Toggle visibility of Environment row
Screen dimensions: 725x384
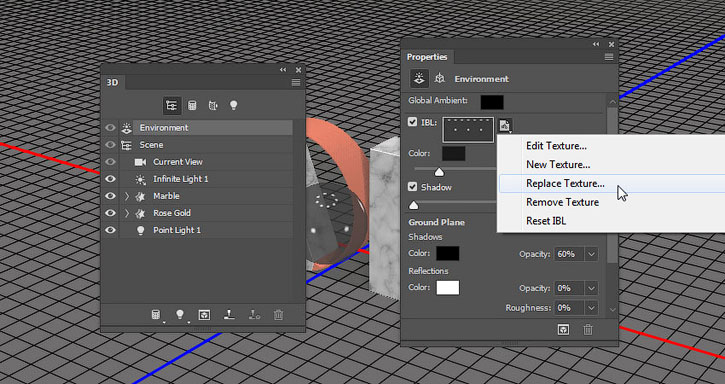pyautogui.click(x=110, y=128)
